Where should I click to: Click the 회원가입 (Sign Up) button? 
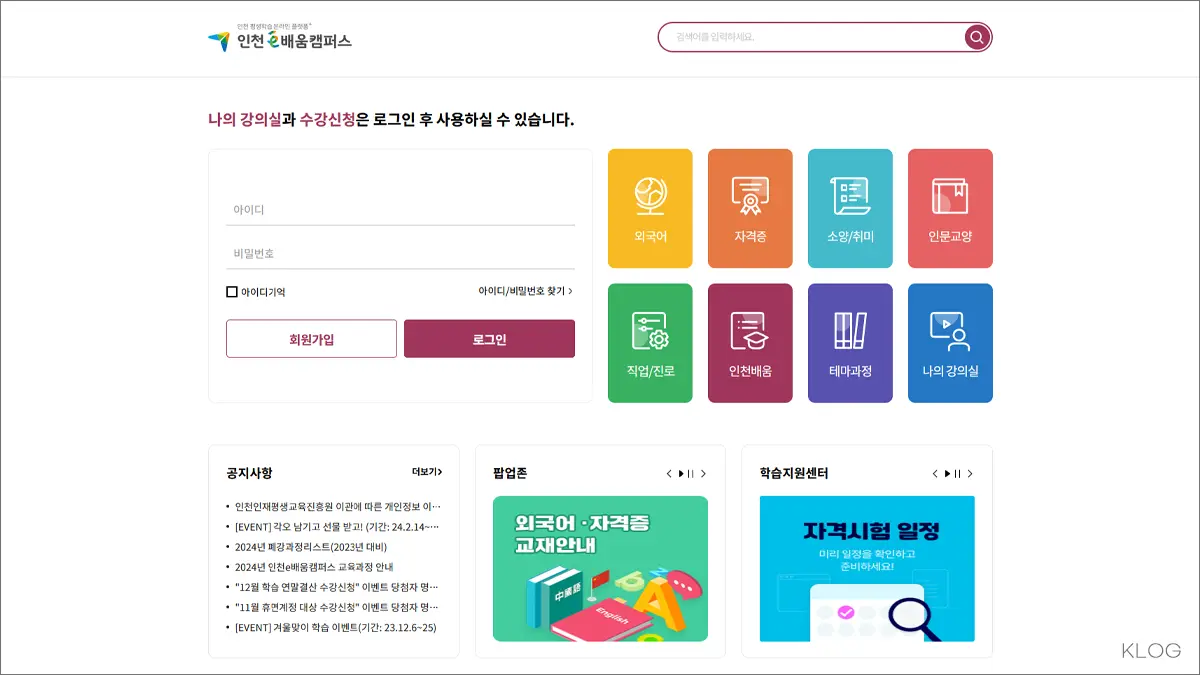tap(311, 338)
